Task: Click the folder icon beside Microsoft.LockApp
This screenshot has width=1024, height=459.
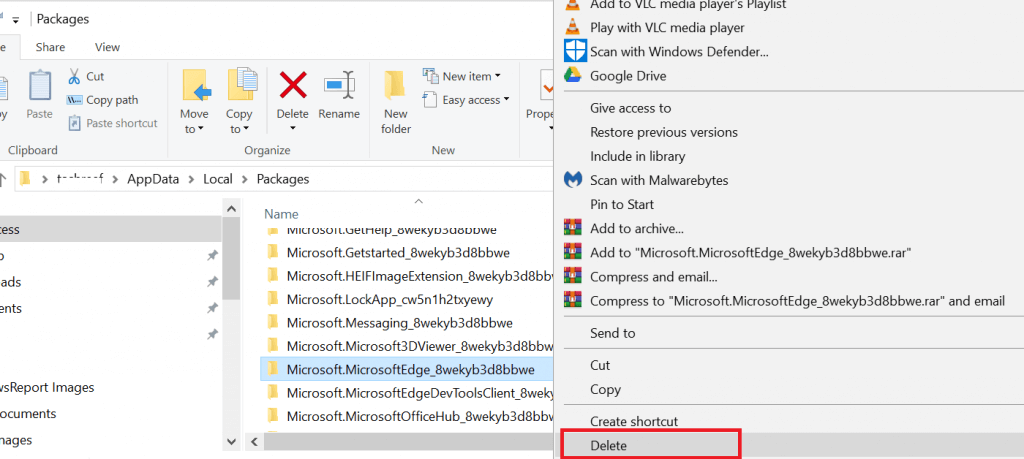Action: (273, 299)
